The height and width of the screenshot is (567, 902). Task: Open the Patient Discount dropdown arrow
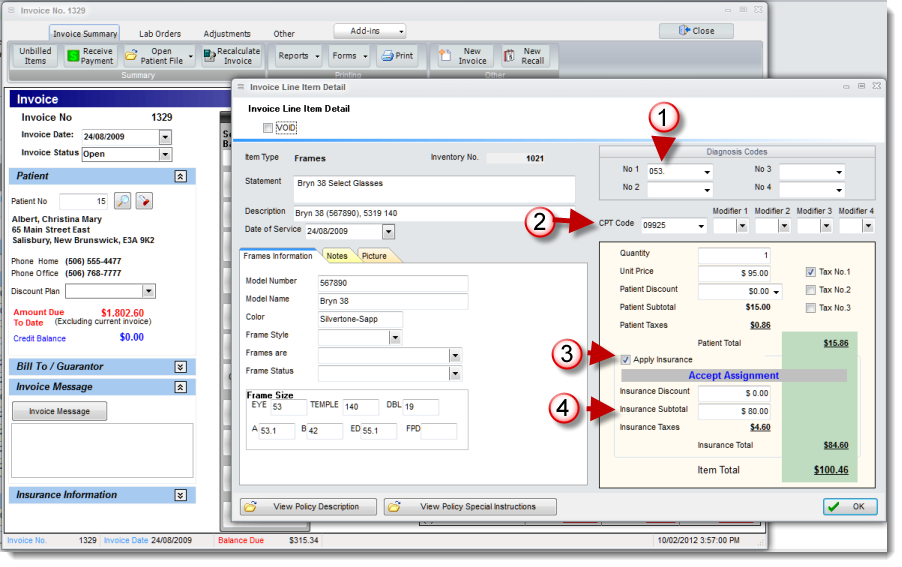click(776, 292)
